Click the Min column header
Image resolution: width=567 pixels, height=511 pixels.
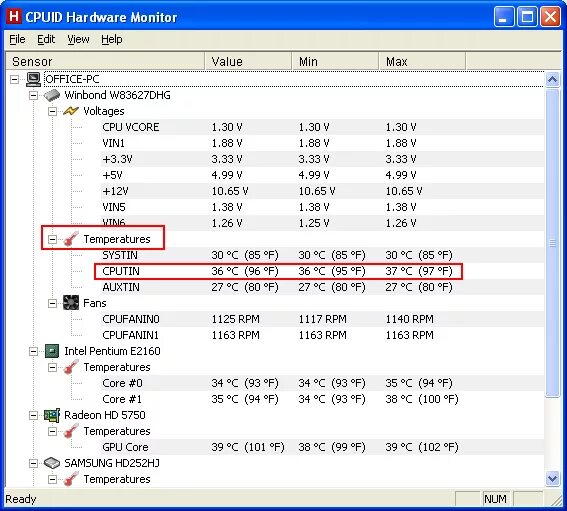click(x=335, y=61)
